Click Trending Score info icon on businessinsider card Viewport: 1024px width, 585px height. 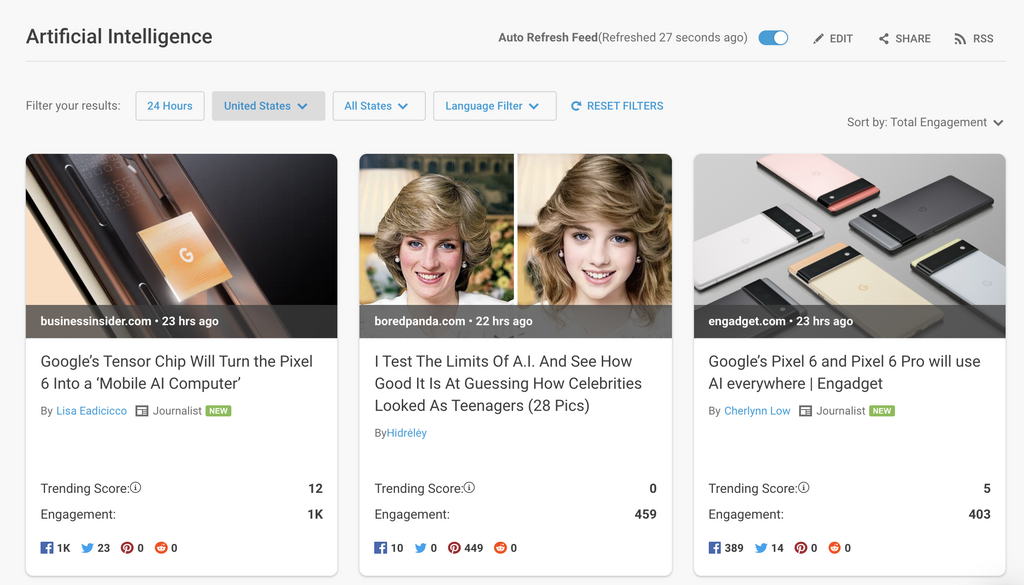[136, 488]
